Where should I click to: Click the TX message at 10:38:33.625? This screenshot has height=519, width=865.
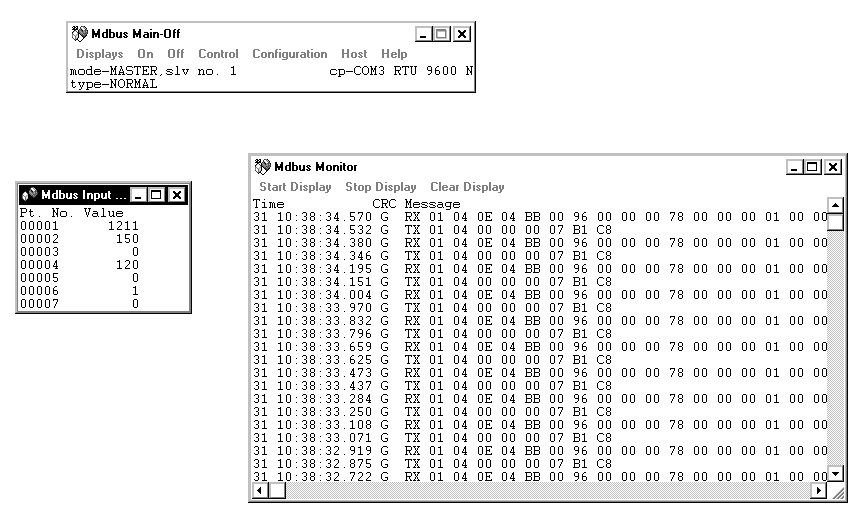[432, 360]
